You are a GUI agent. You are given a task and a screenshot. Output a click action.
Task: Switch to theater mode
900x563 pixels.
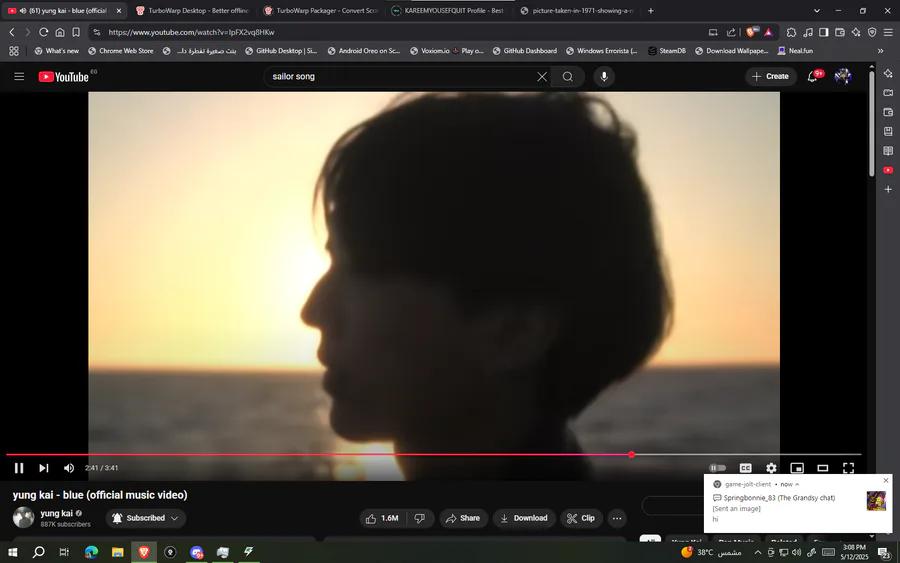(823, 468)
